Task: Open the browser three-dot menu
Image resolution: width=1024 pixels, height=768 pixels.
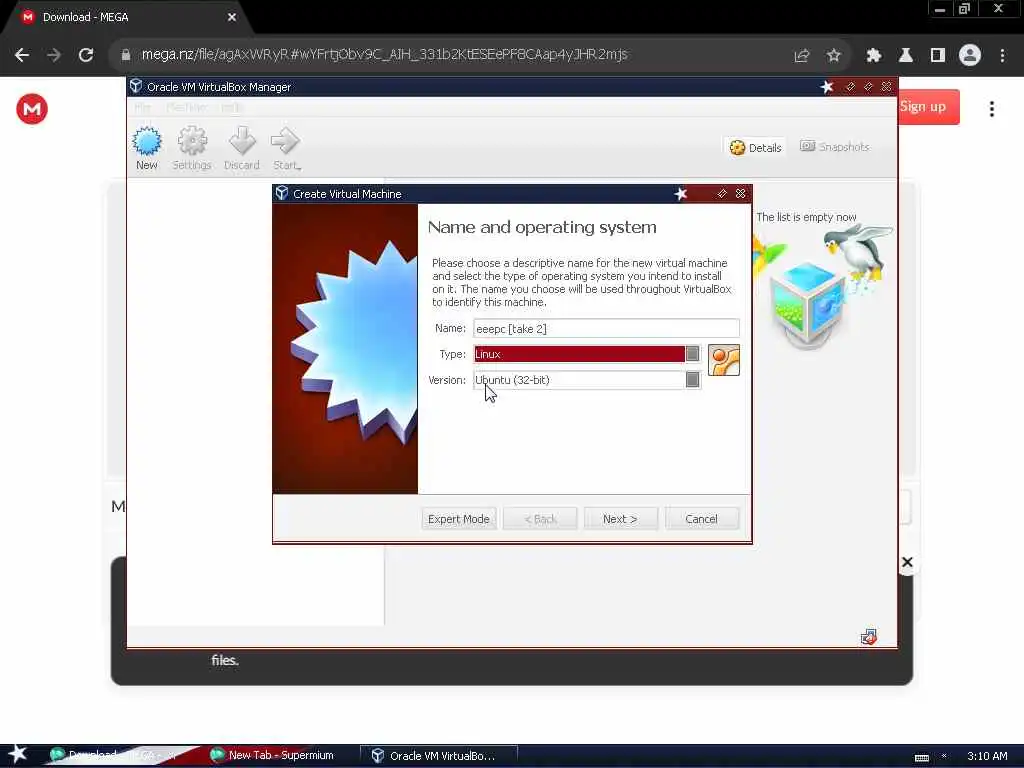Action: [1002, 56]
